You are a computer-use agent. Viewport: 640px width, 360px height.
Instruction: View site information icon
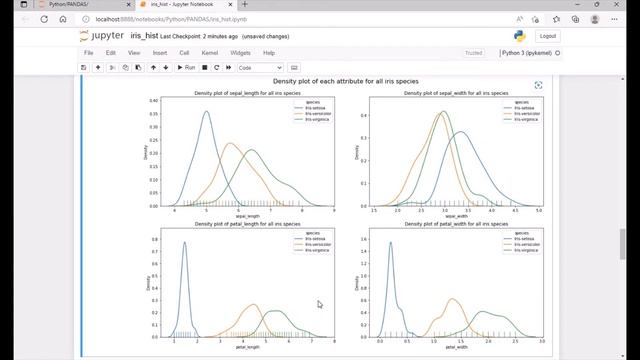[86, 19]
